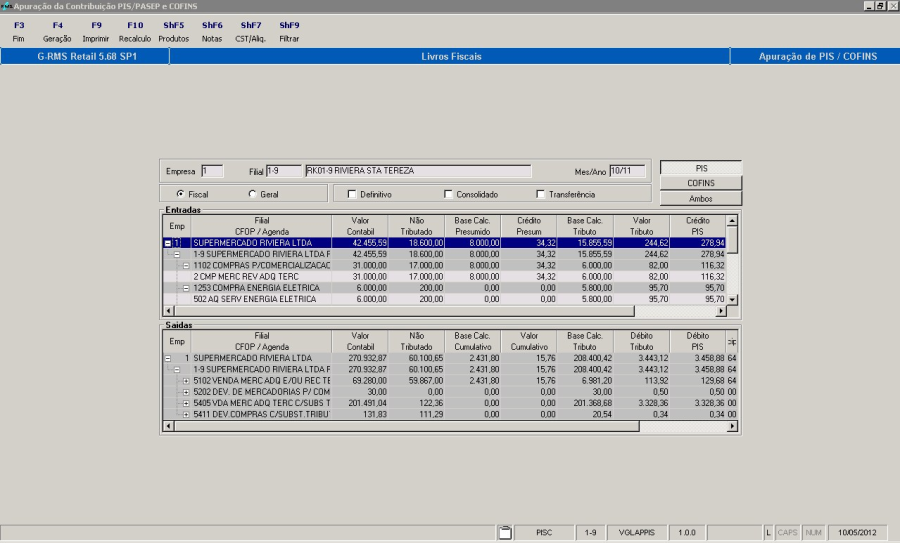The height and width of the screenshot is (543, 900).
Task: Enable the Definitivo checkbox
Action: pos(351,194)
